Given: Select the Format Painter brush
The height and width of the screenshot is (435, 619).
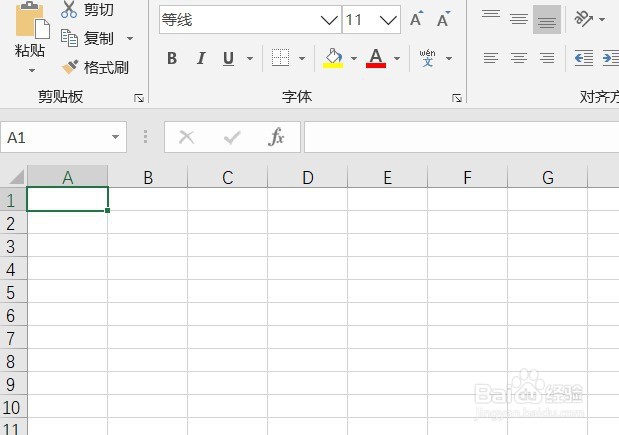Looking at the screenshot, I should pyautogui.click(x=96, y=67).
